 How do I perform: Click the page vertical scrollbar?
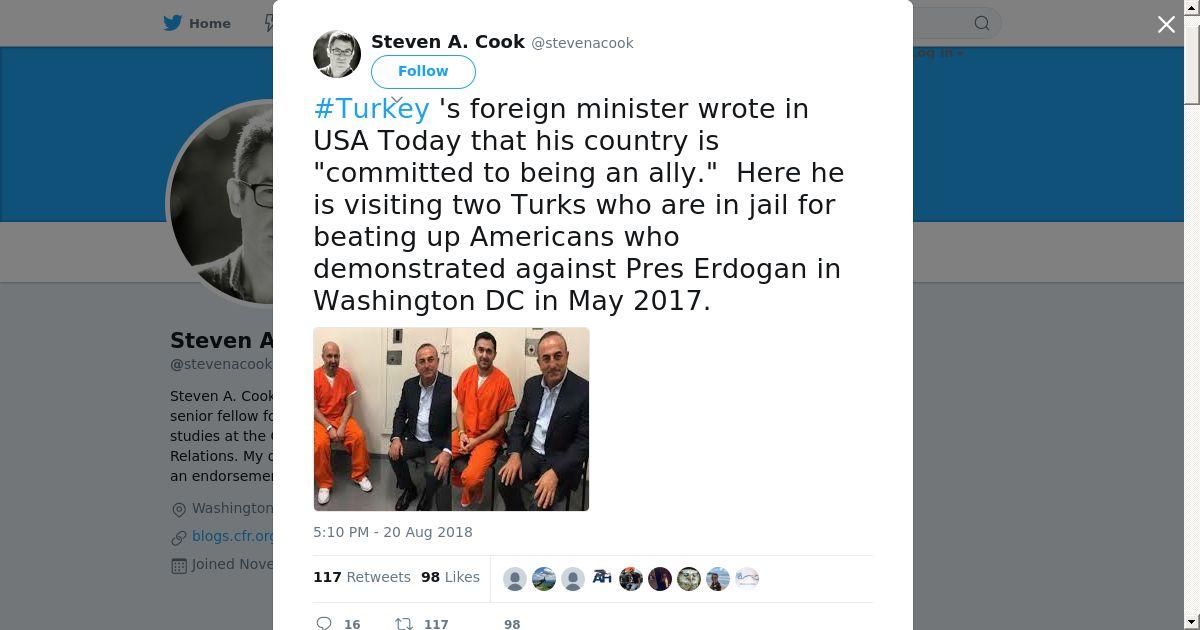point(1192,315)
